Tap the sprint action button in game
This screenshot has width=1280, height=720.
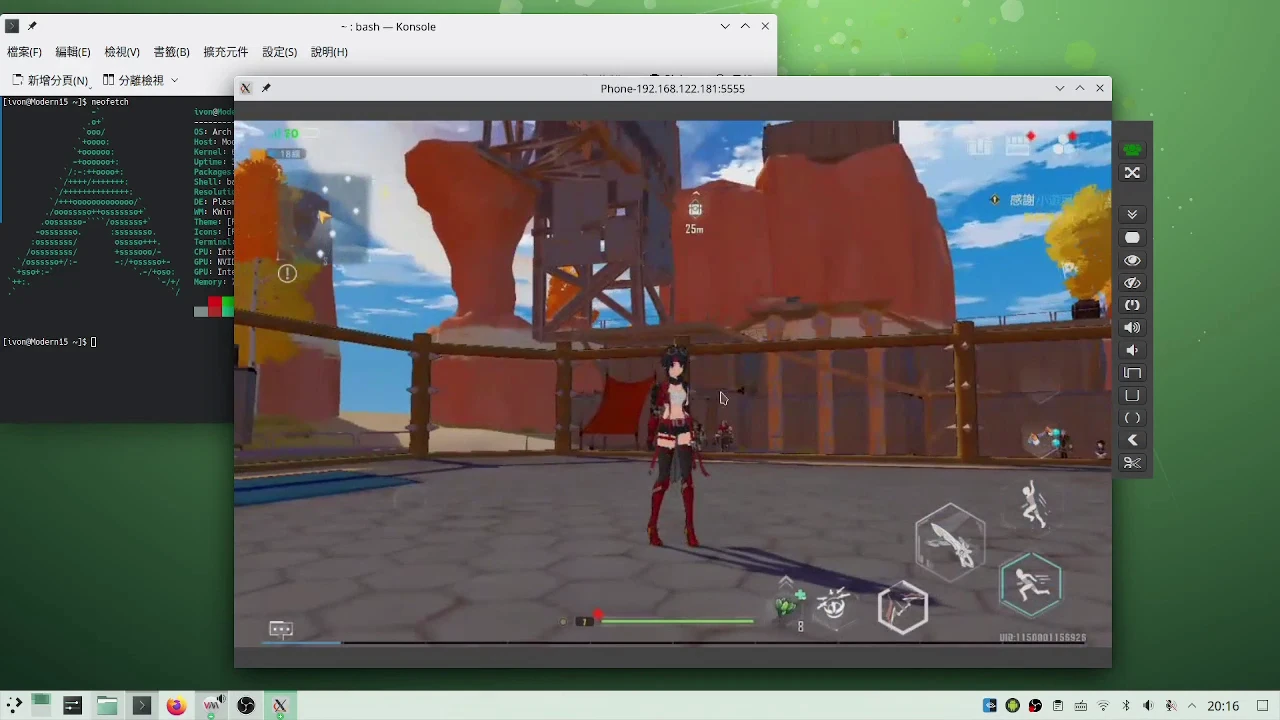(1031, 585)
